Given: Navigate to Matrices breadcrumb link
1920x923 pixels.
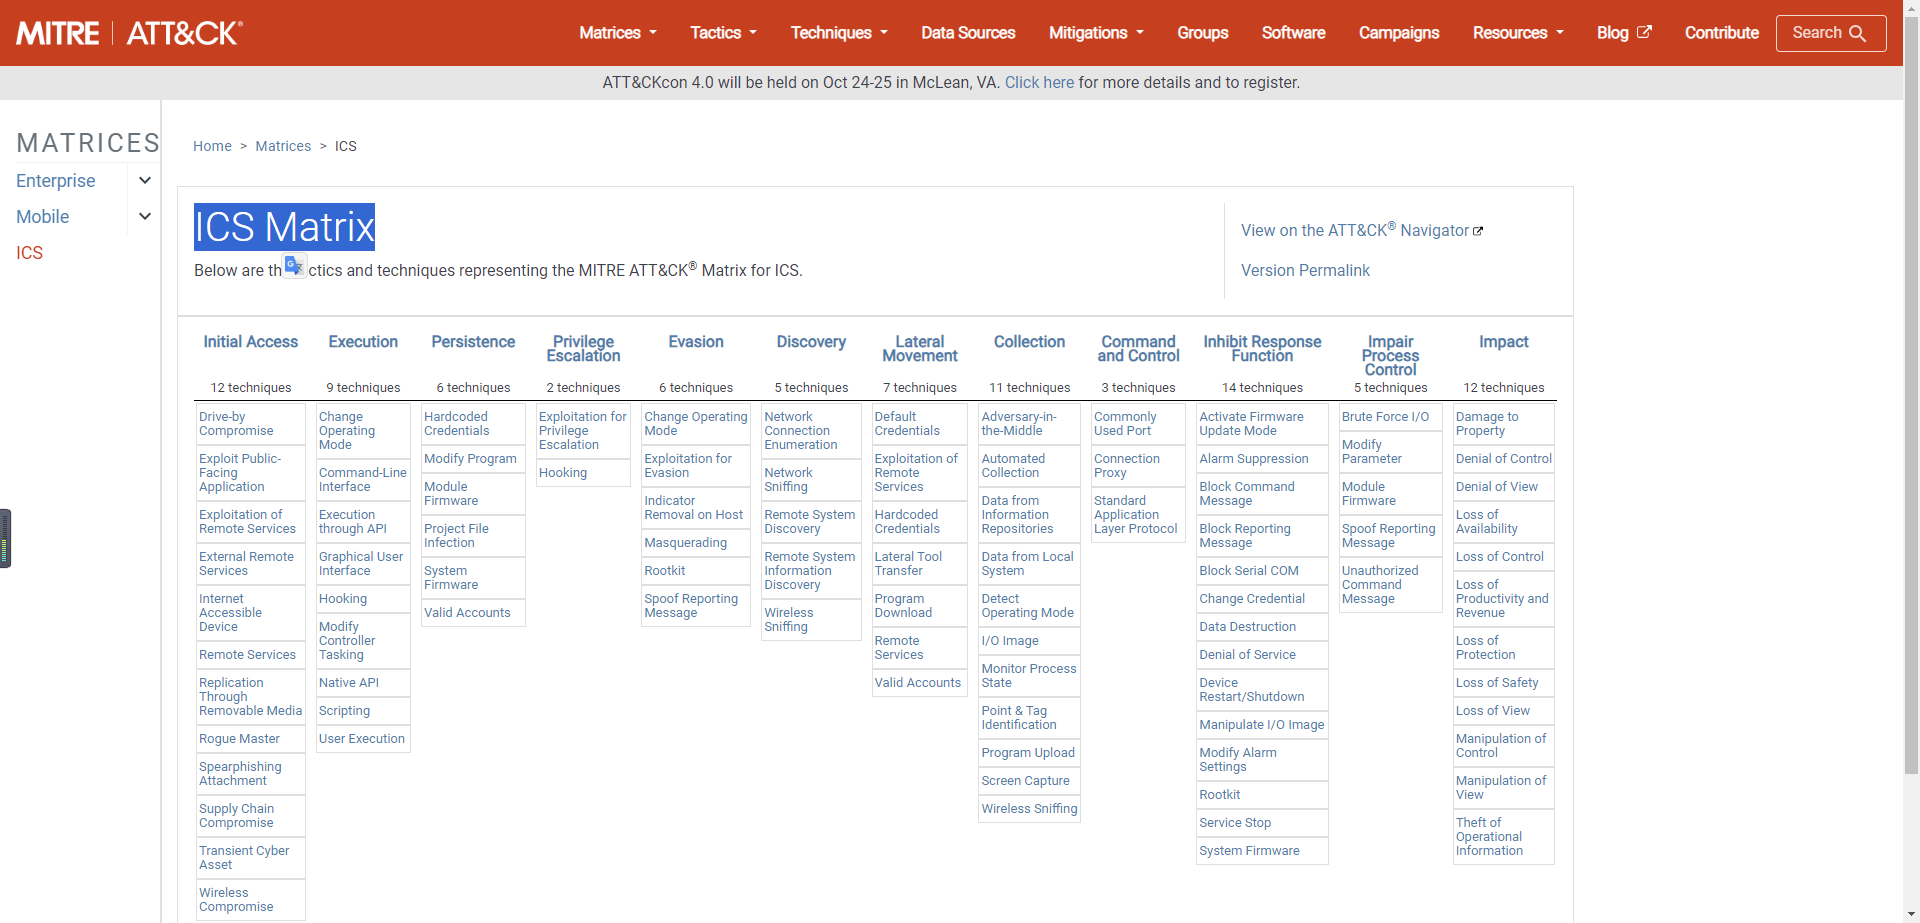Looking at the screenshot, I should [x=283, y=146].
